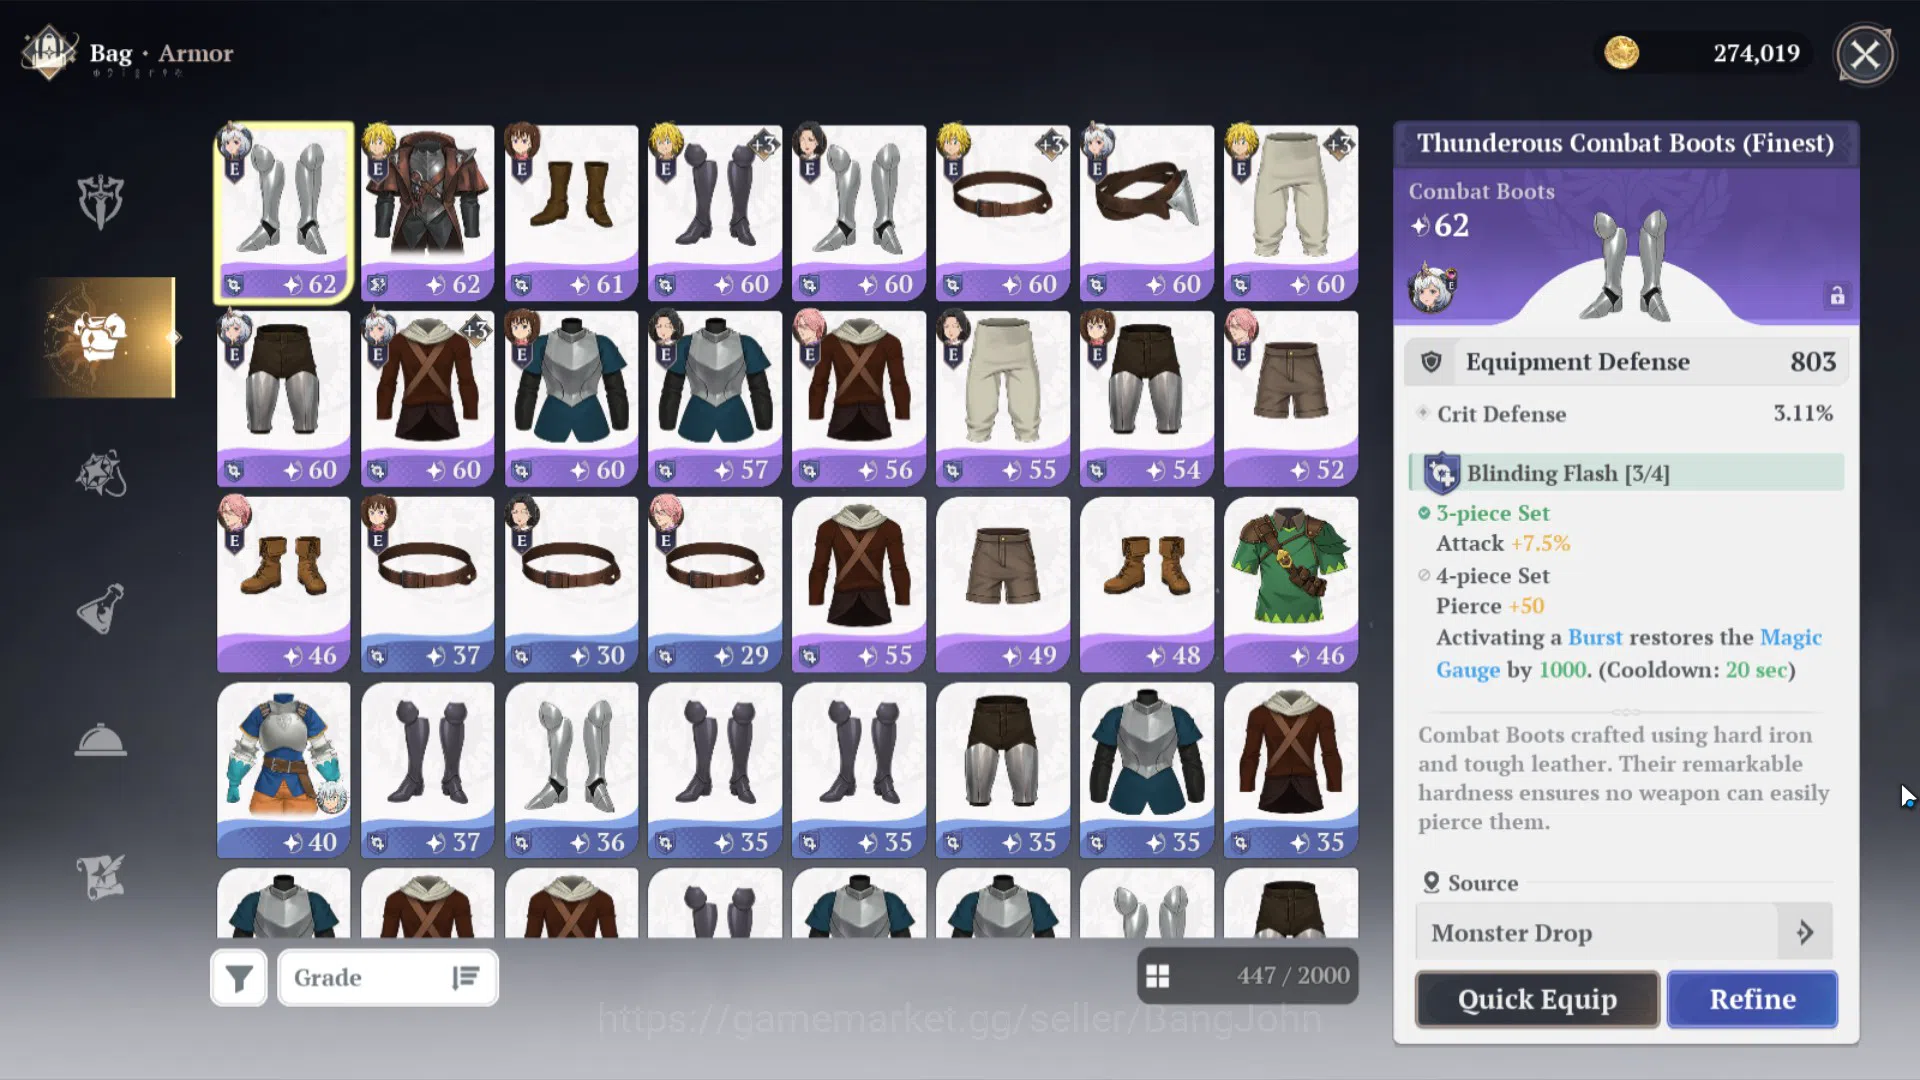The image size is (1920, 1080).
Task: Select the blue-orange knight armor level 40
Action: click(284, 771)
